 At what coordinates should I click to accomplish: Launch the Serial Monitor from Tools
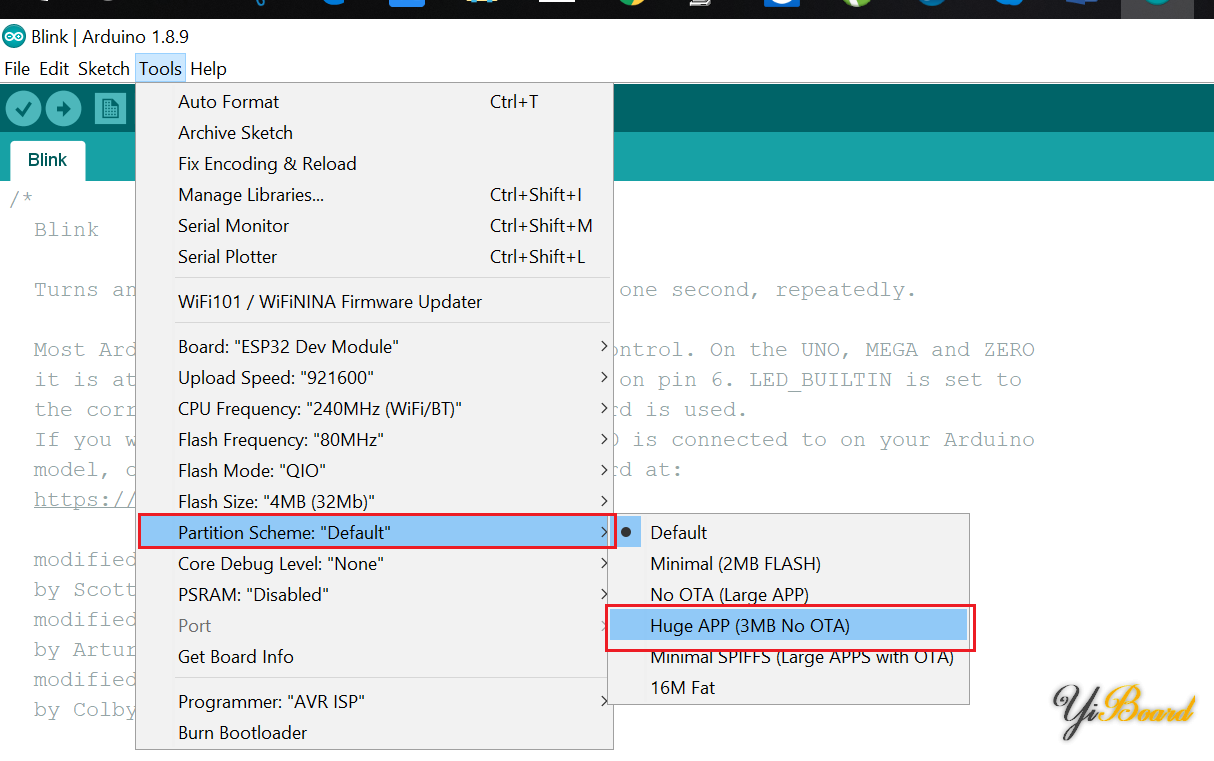click(x=233, y=226)
